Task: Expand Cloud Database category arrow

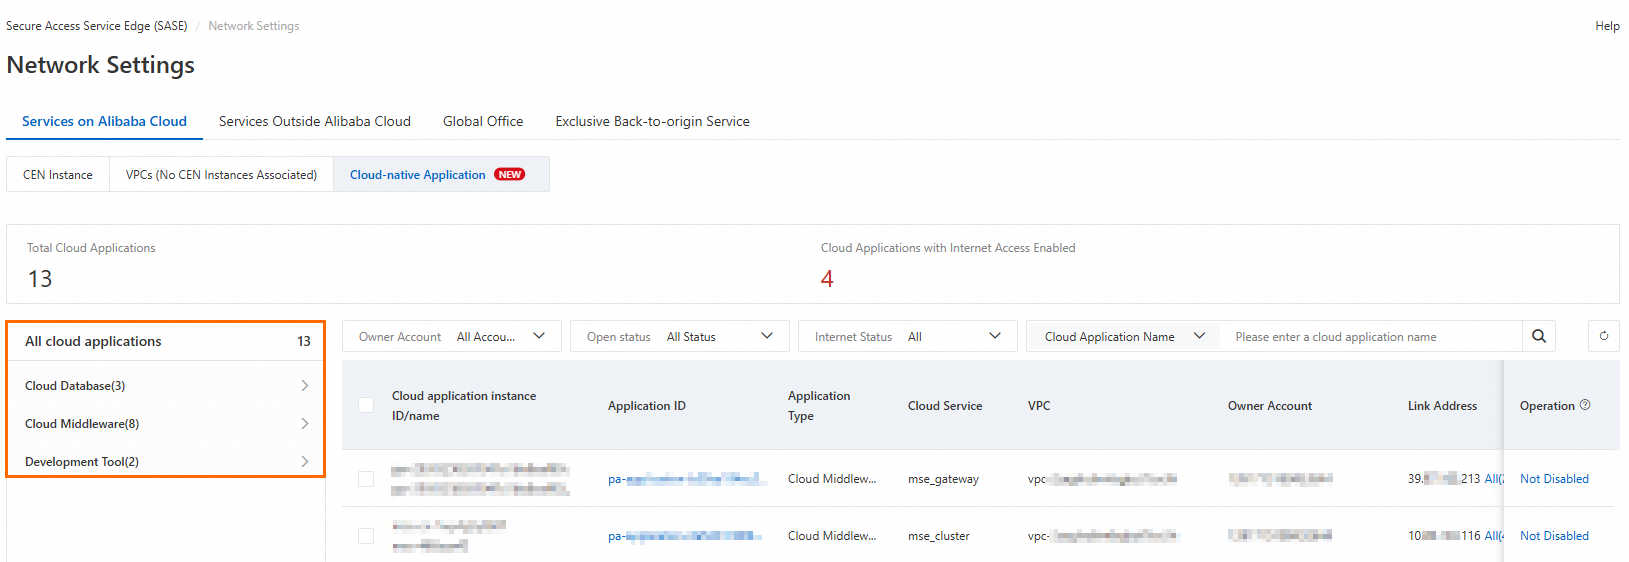Action: [x=305, y=386]
